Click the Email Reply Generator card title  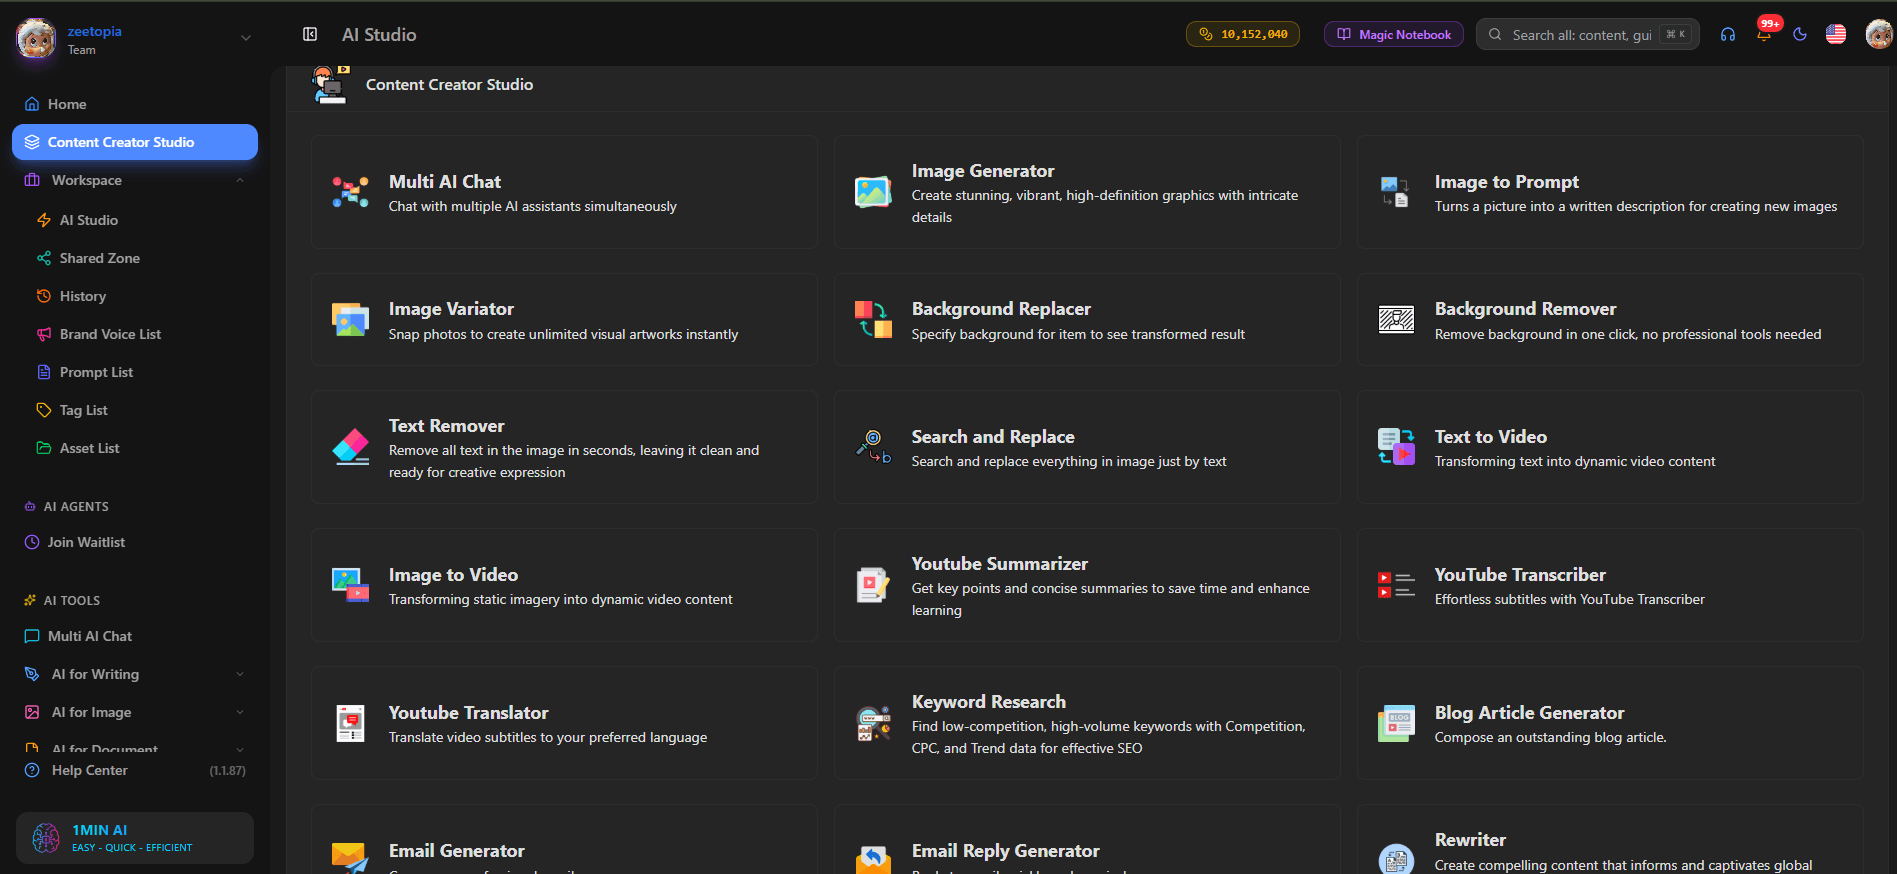pos(1006,851)
